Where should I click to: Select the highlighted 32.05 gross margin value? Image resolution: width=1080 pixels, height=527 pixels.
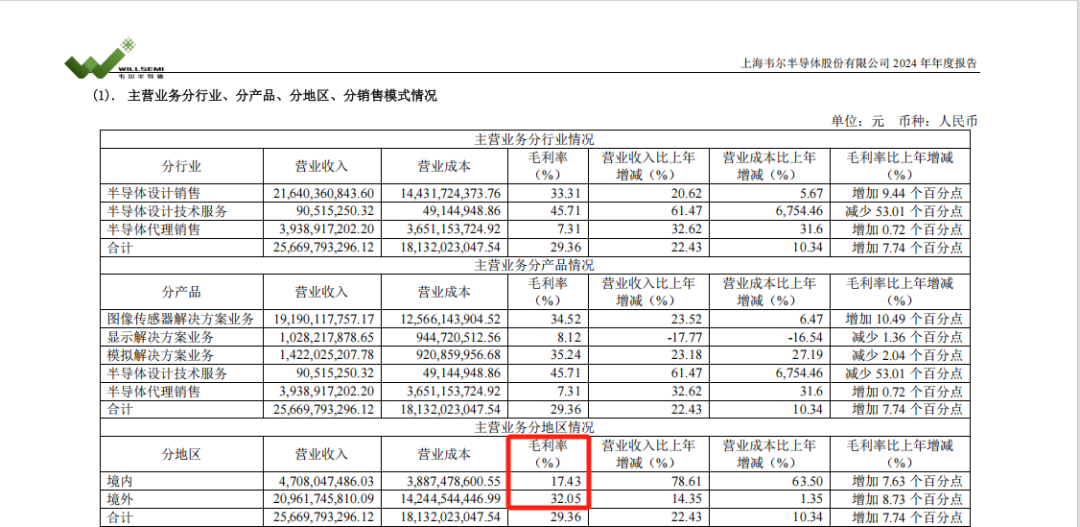pos(546,499)
